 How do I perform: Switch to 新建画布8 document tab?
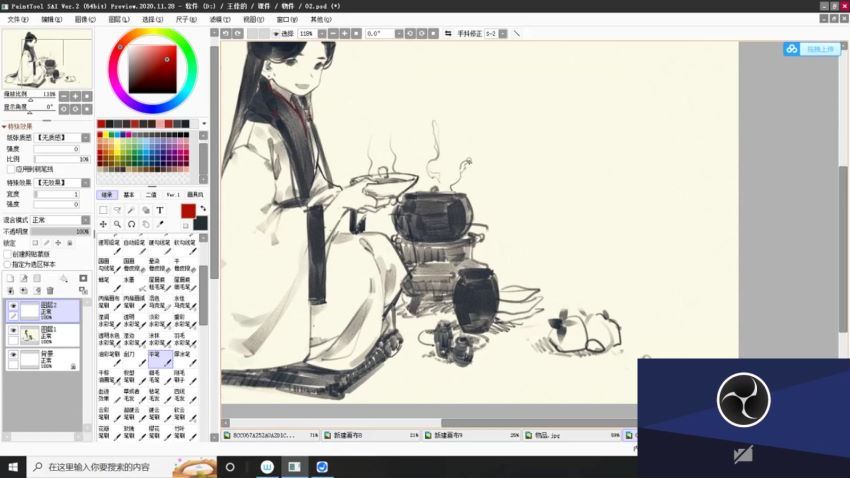tap(371, 435)
